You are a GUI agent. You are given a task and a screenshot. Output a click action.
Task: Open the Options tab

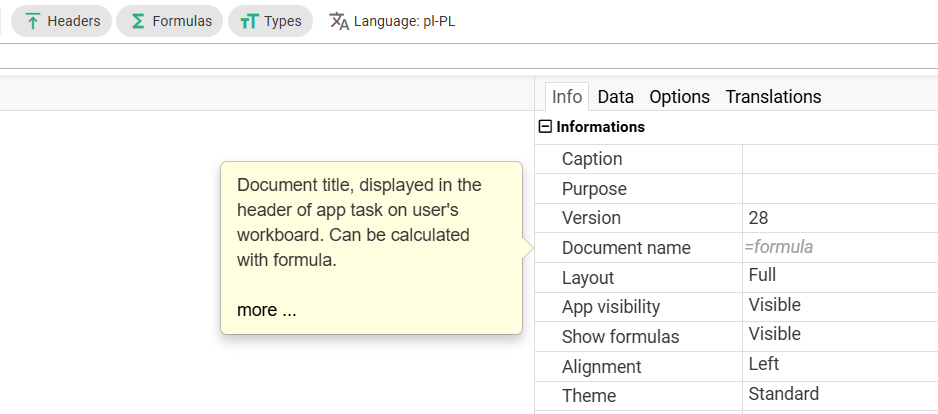click(x=680, y=96)
